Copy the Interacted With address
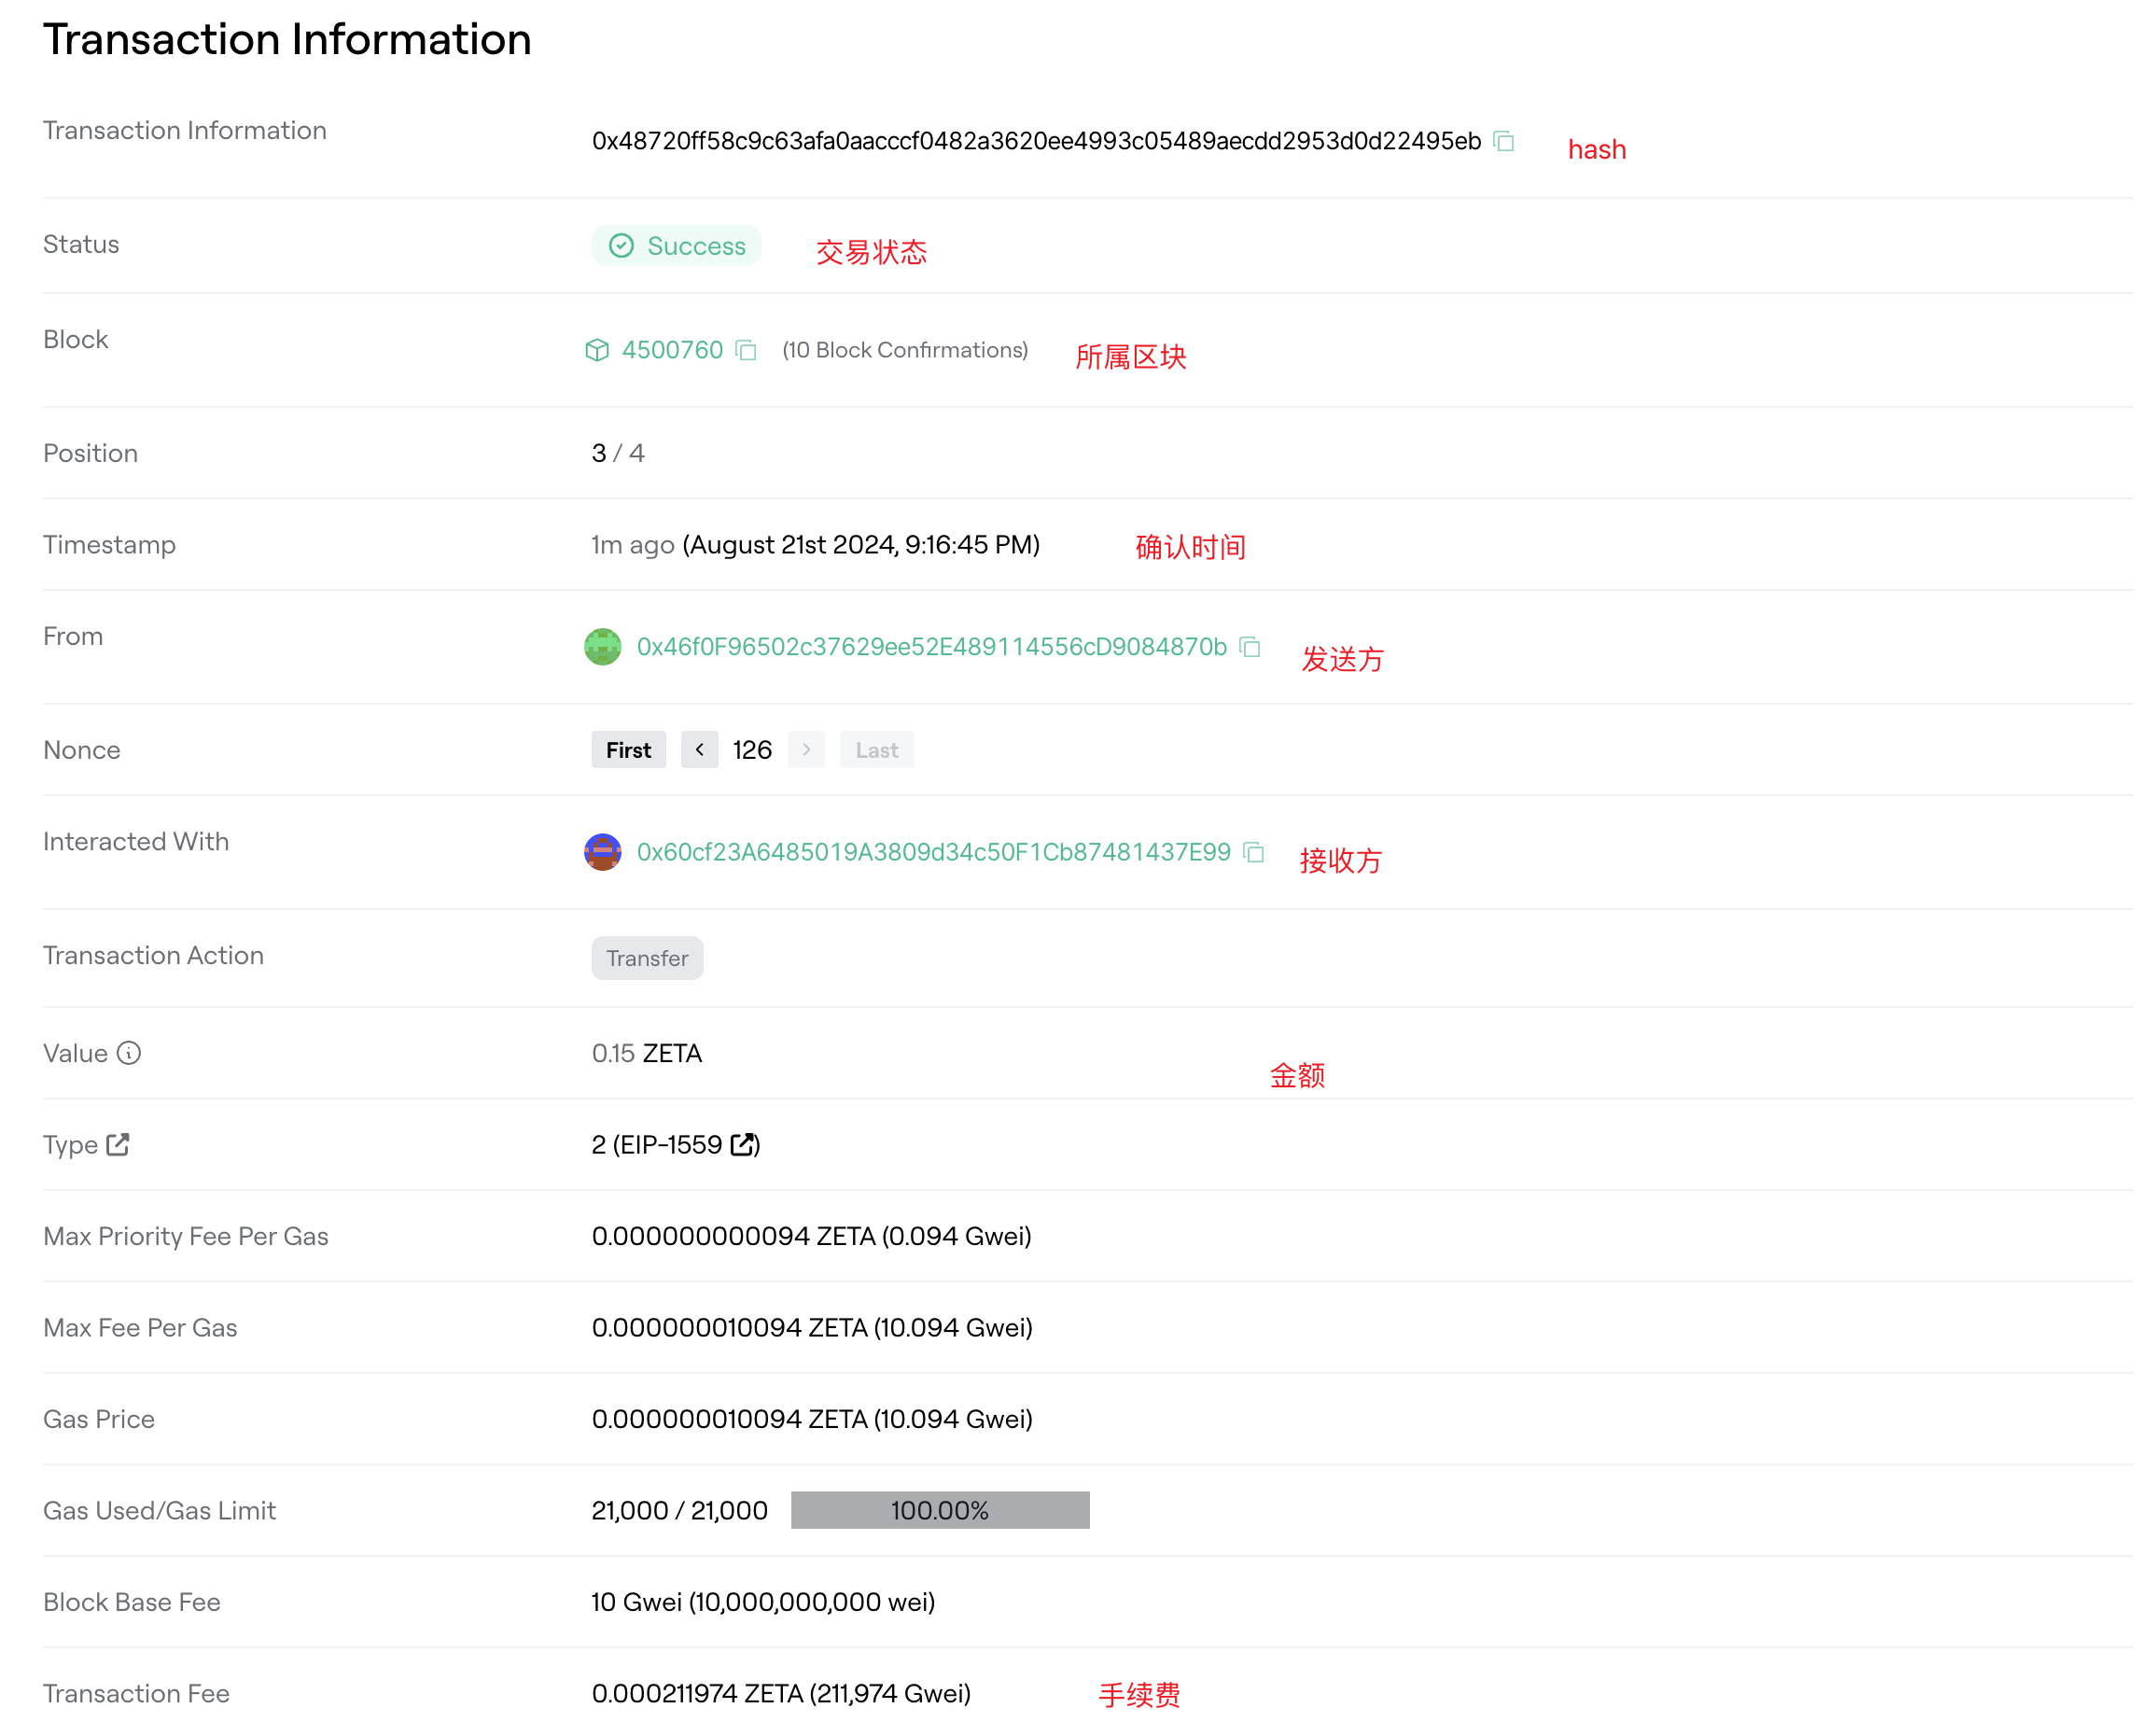2137x1736 pixels. click(1253, 852)
